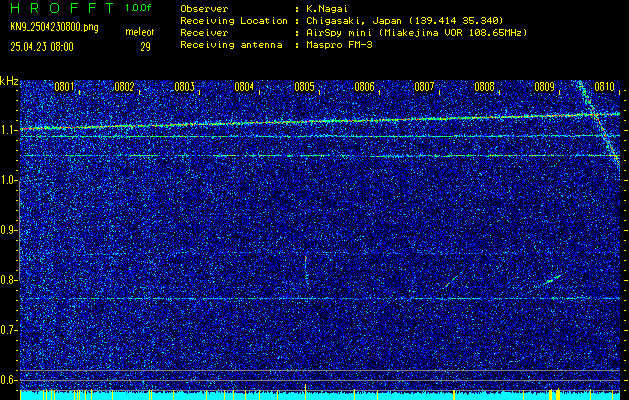Viewport: 629px width, 400px height.
Task: Click the 0806 time marker
Action: (x=364, y=87)
